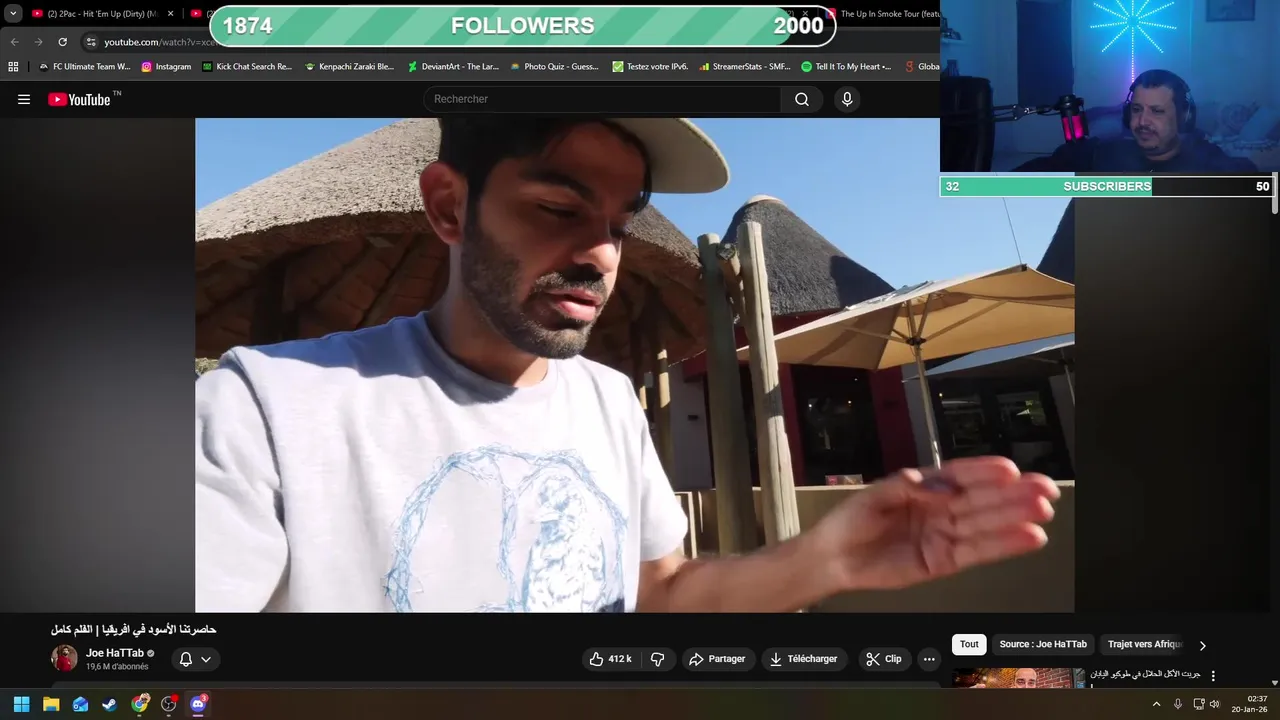
Task: Open Chrome from the taskbar
Action: (x=140, y=704)
